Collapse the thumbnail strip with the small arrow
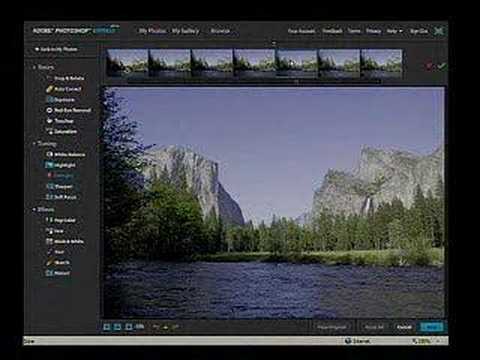Viewport: 480px width, 360px height. coord(274,43)
